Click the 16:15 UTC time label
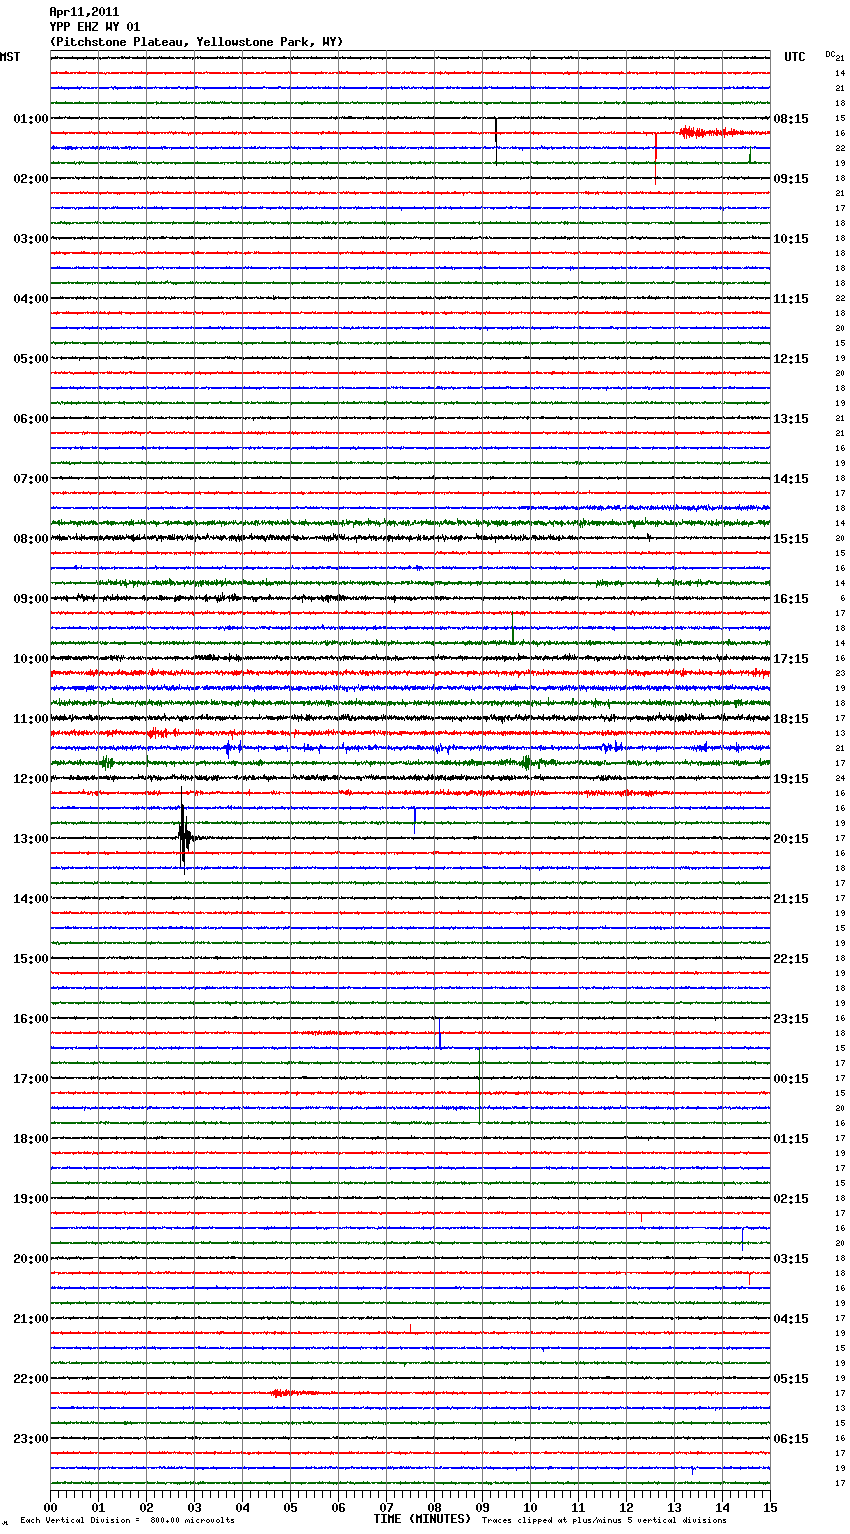 pyautogui.click(x=791, y=599)
